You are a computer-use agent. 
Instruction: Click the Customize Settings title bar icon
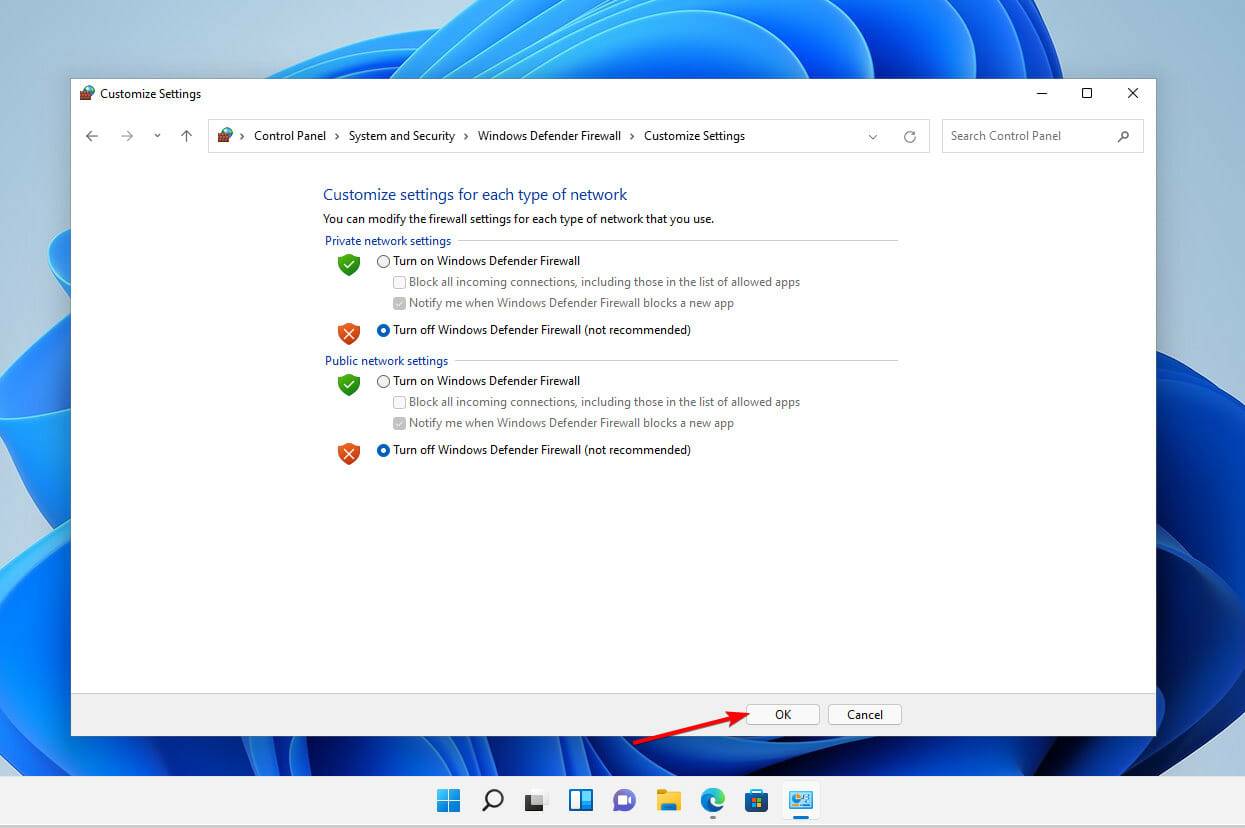click(x=87, y=93)
